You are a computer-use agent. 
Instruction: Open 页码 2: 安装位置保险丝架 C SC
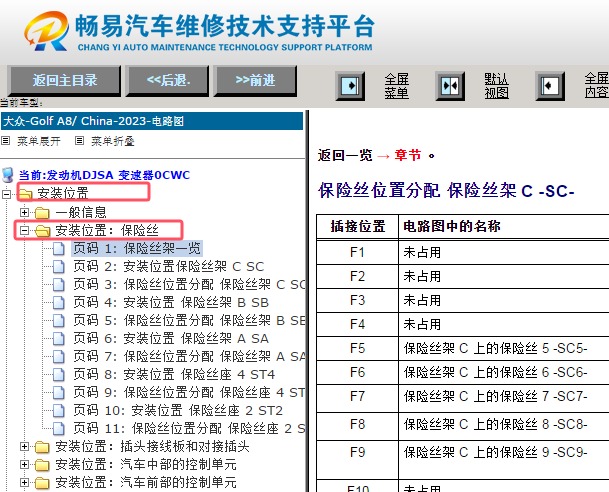coord(169,266)
